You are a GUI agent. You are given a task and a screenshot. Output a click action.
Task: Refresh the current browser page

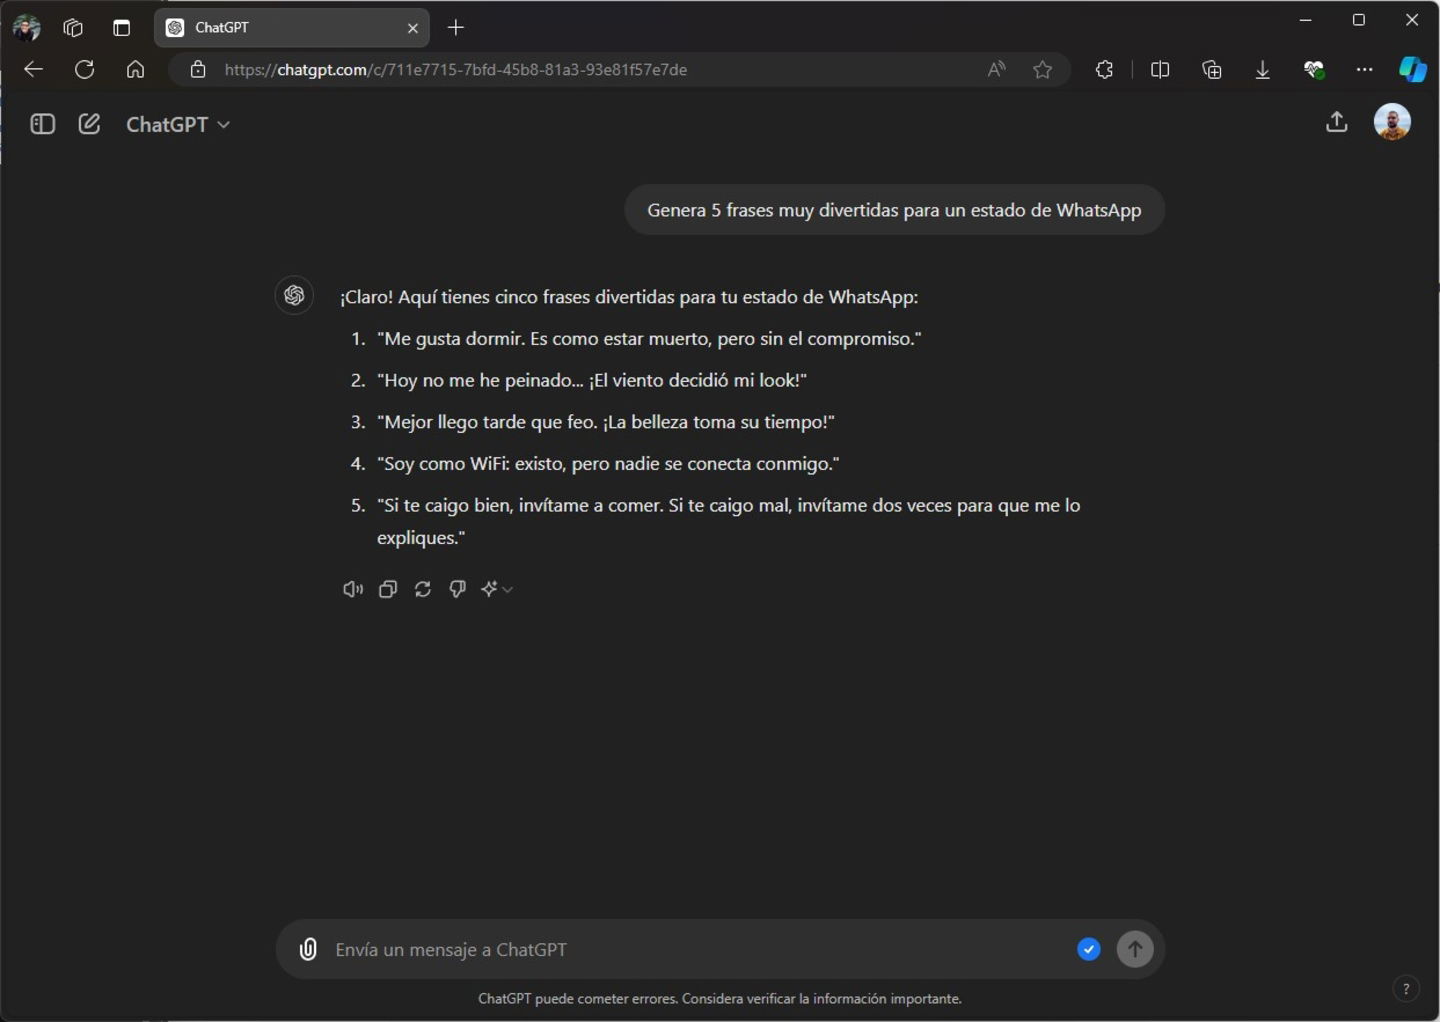pos(85,69)
